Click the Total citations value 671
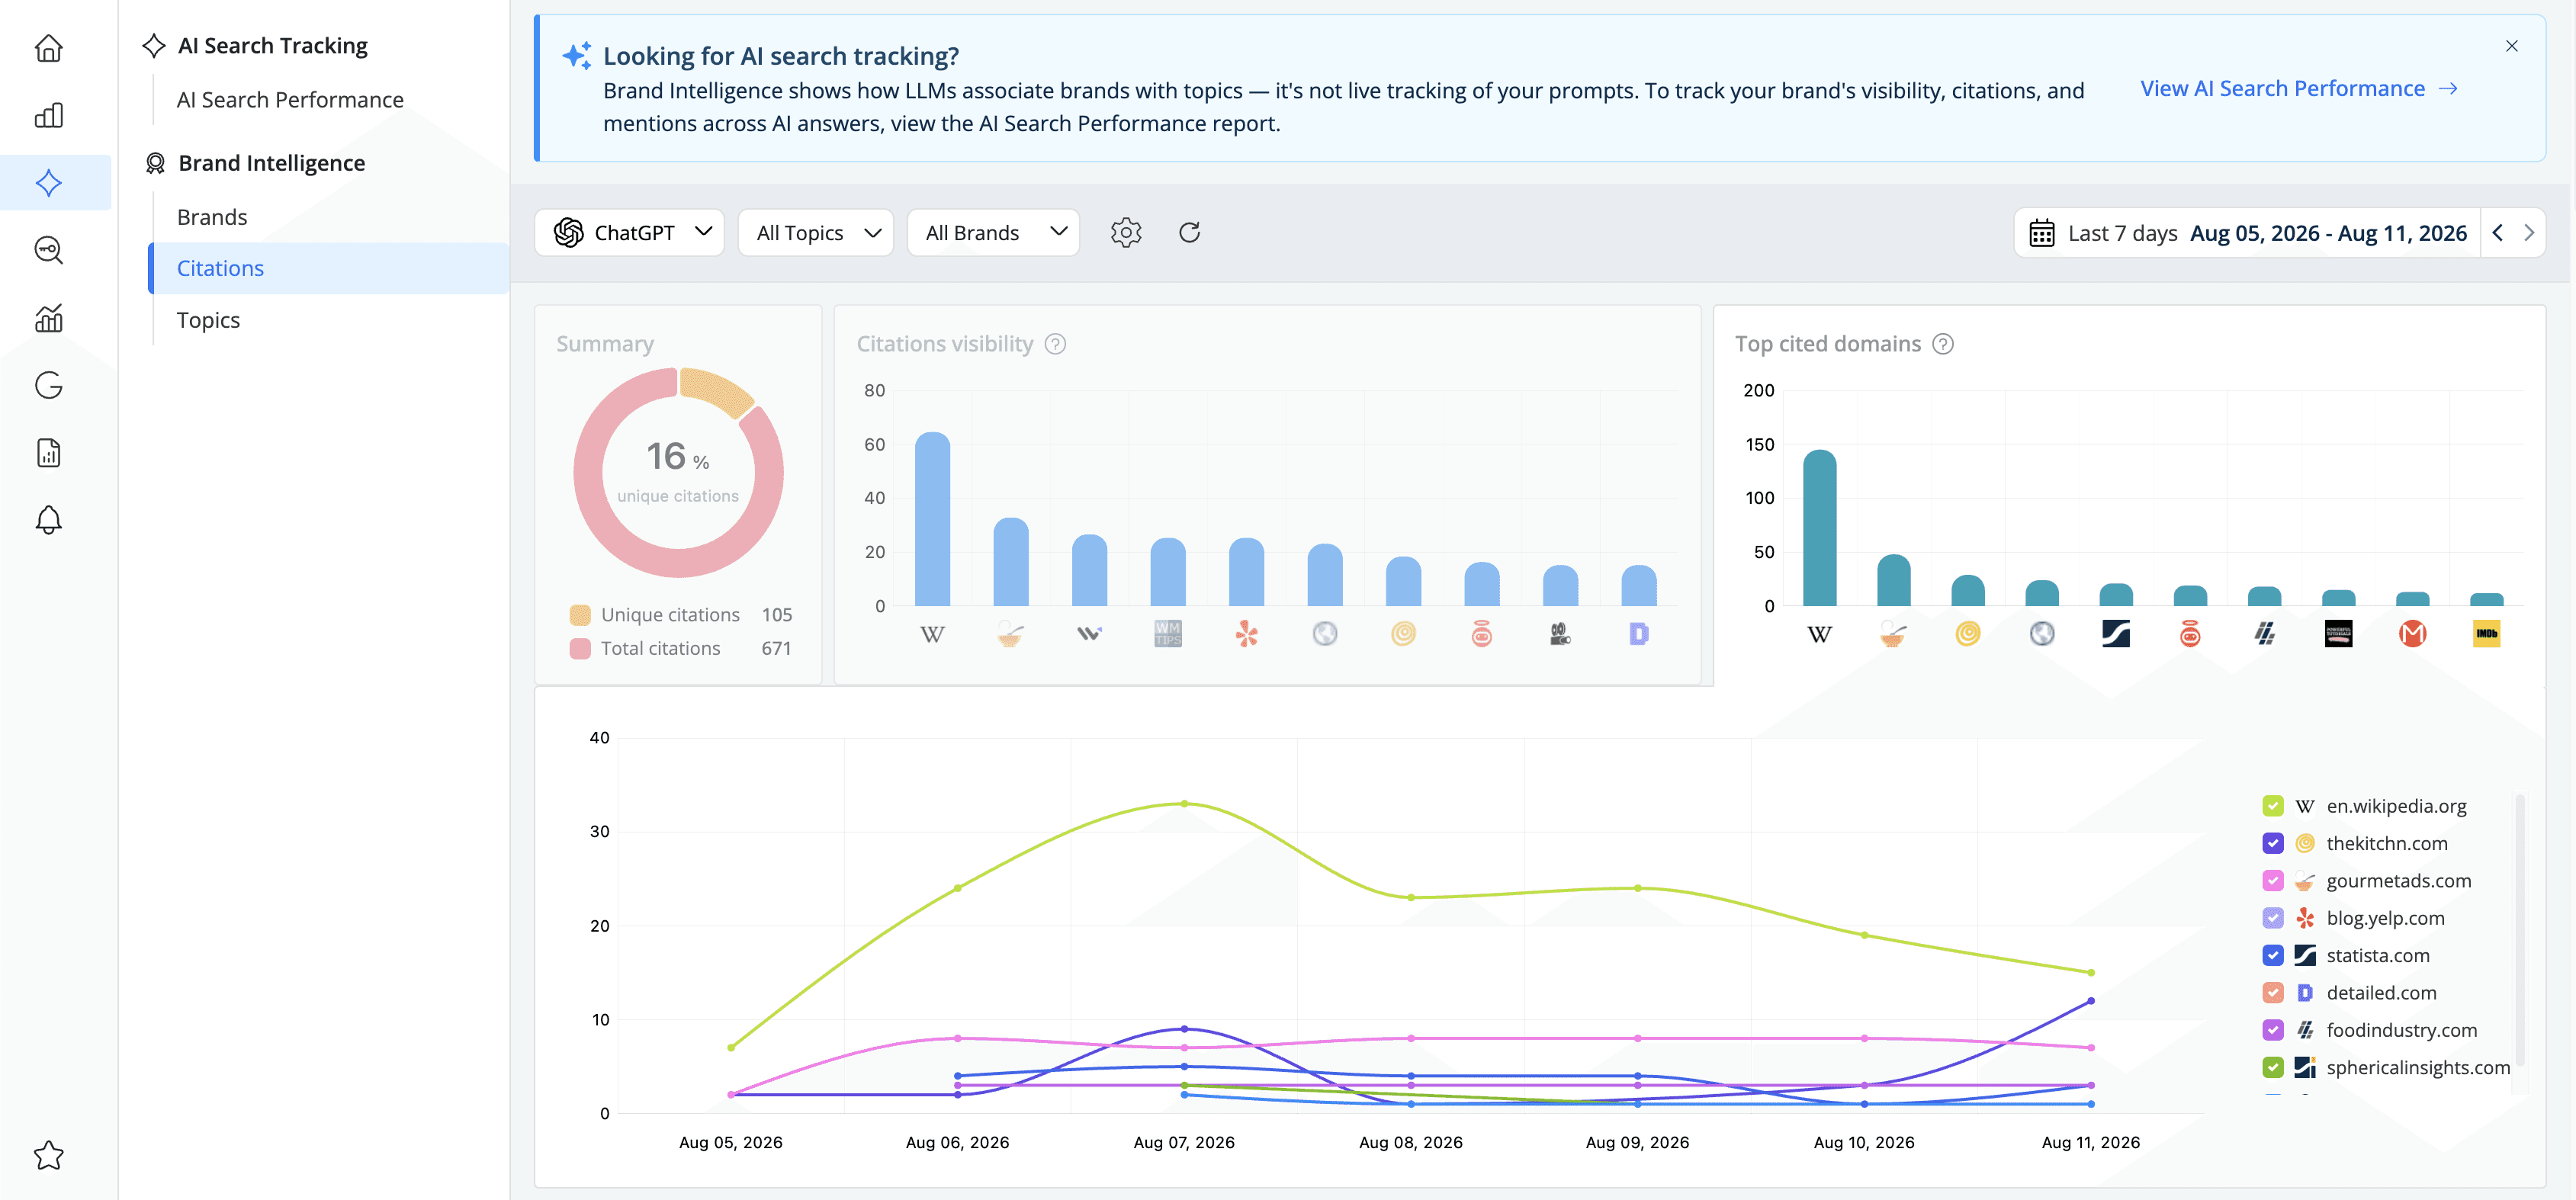Image resolution: width=2576 pixels, height=1200 pixels. [776, 648]
